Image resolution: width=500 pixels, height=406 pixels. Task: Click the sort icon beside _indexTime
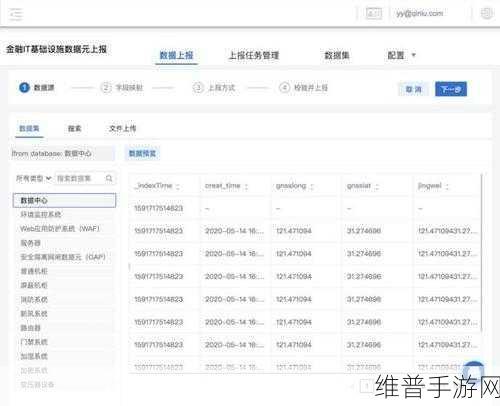click(x=178, y=186)
